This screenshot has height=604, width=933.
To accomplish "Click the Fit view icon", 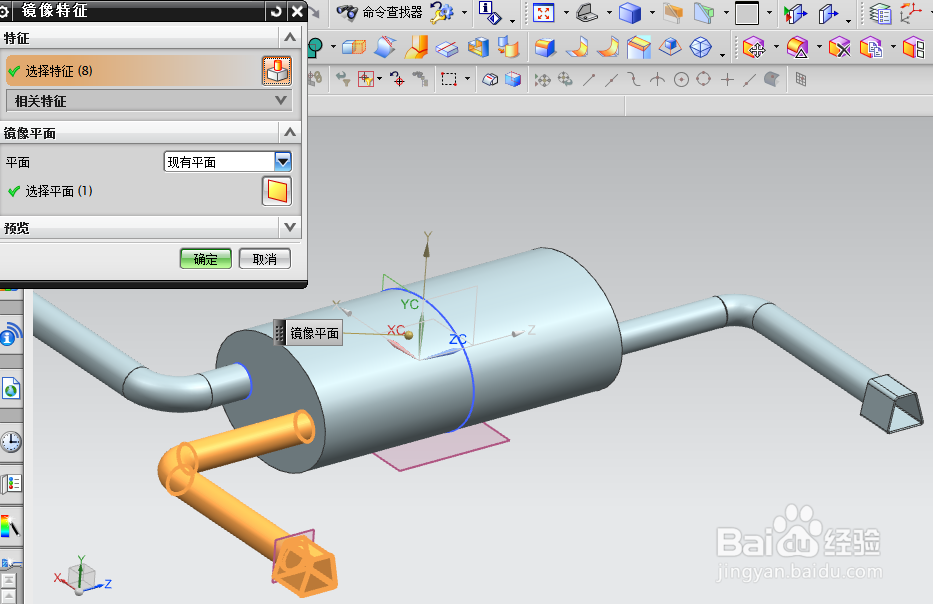I will point(543,12).
